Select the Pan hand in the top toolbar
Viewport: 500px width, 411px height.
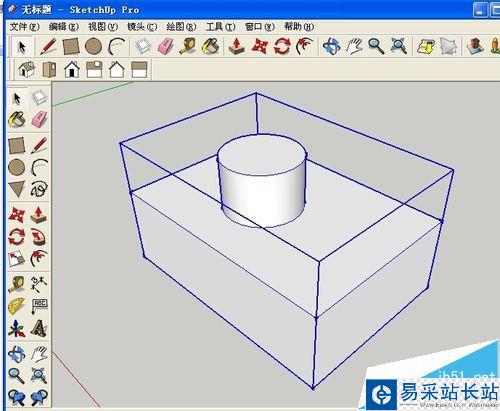coord(354,46)
